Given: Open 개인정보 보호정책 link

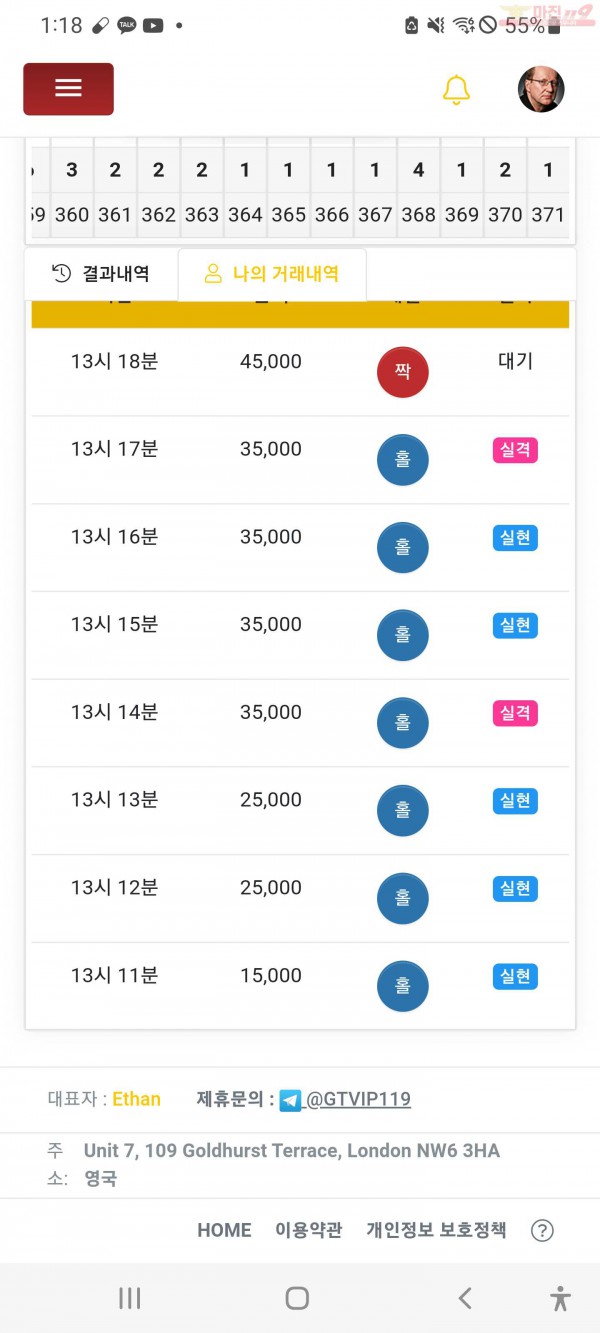Looking at the screenshot, I should tap(436, 1230).
